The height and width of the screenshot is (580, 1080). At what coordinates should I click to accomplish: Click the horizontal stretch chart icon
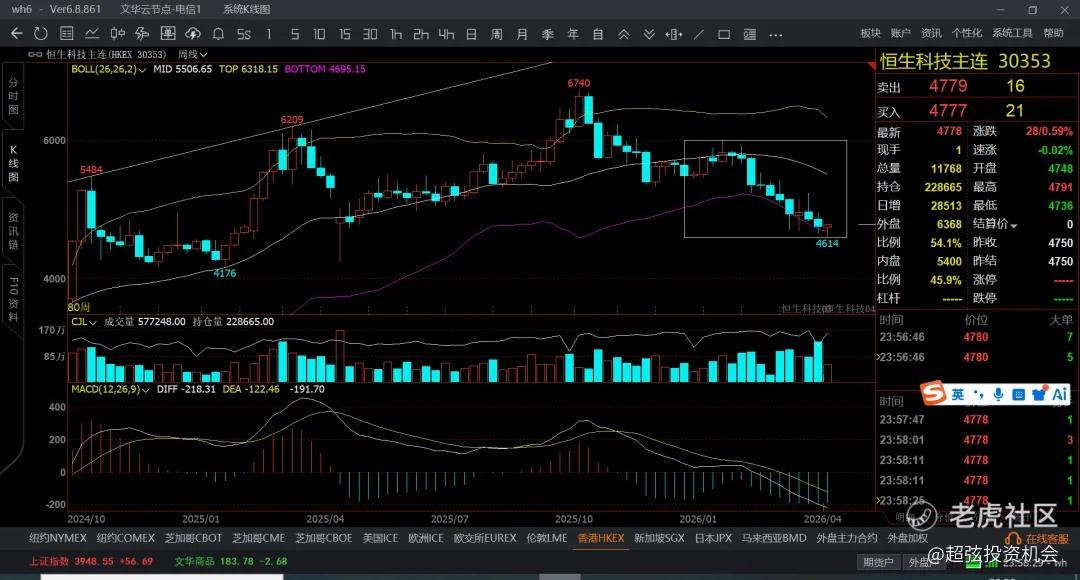(674, 34)
